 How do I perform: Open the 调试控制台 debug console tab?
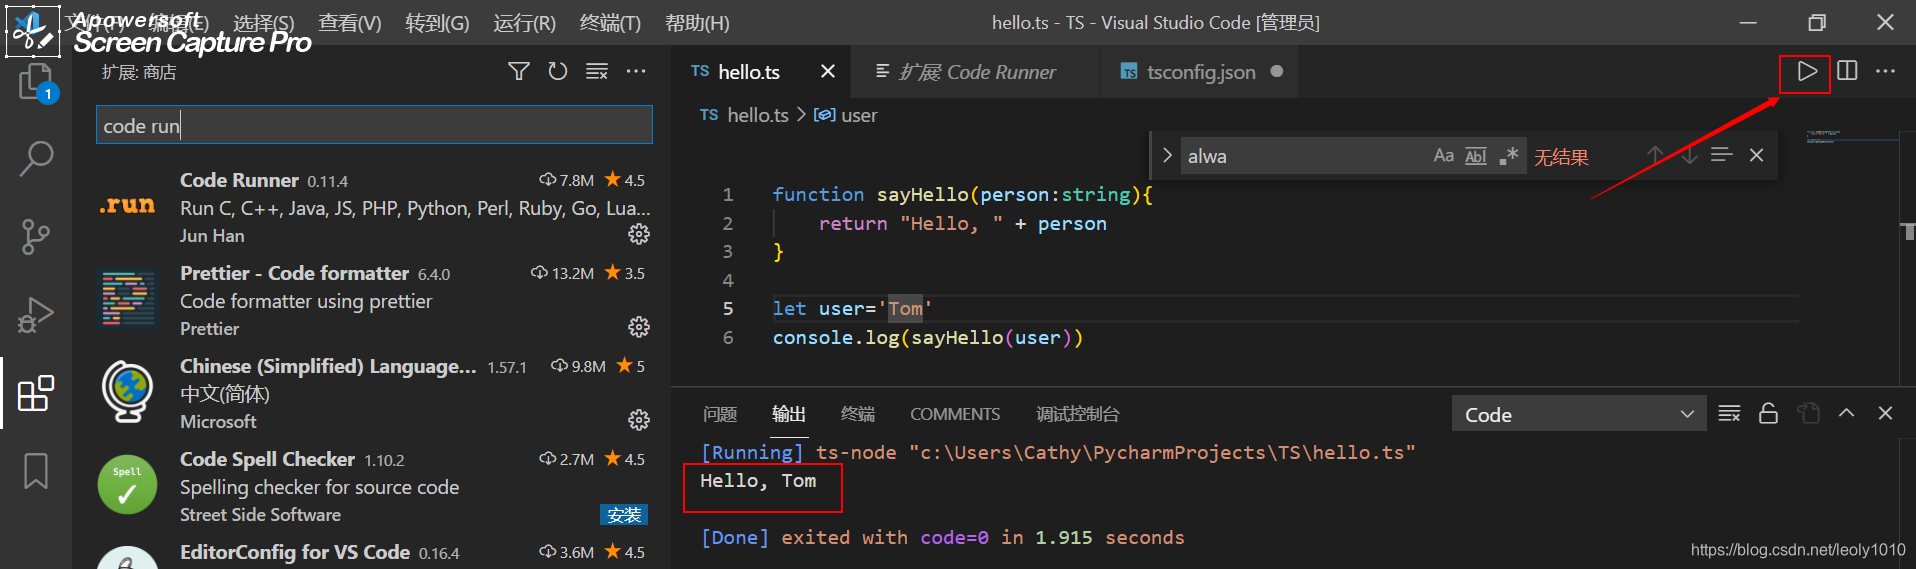coord(1077,414)
